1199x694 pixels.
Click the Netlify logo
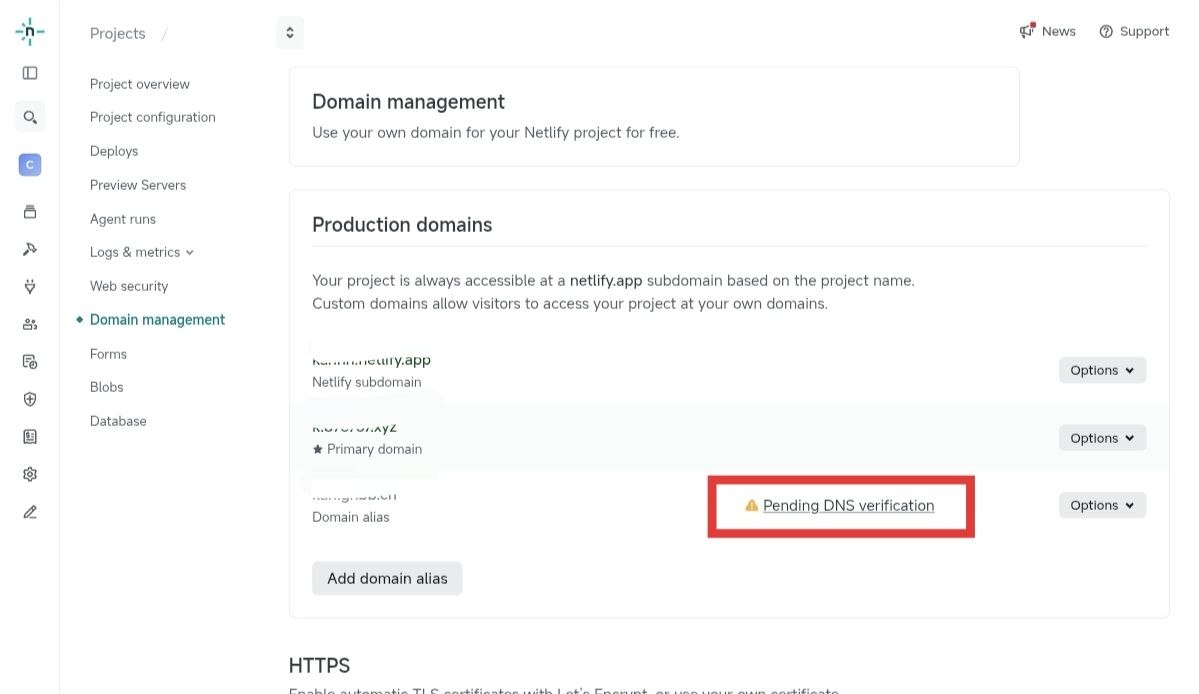30,31
